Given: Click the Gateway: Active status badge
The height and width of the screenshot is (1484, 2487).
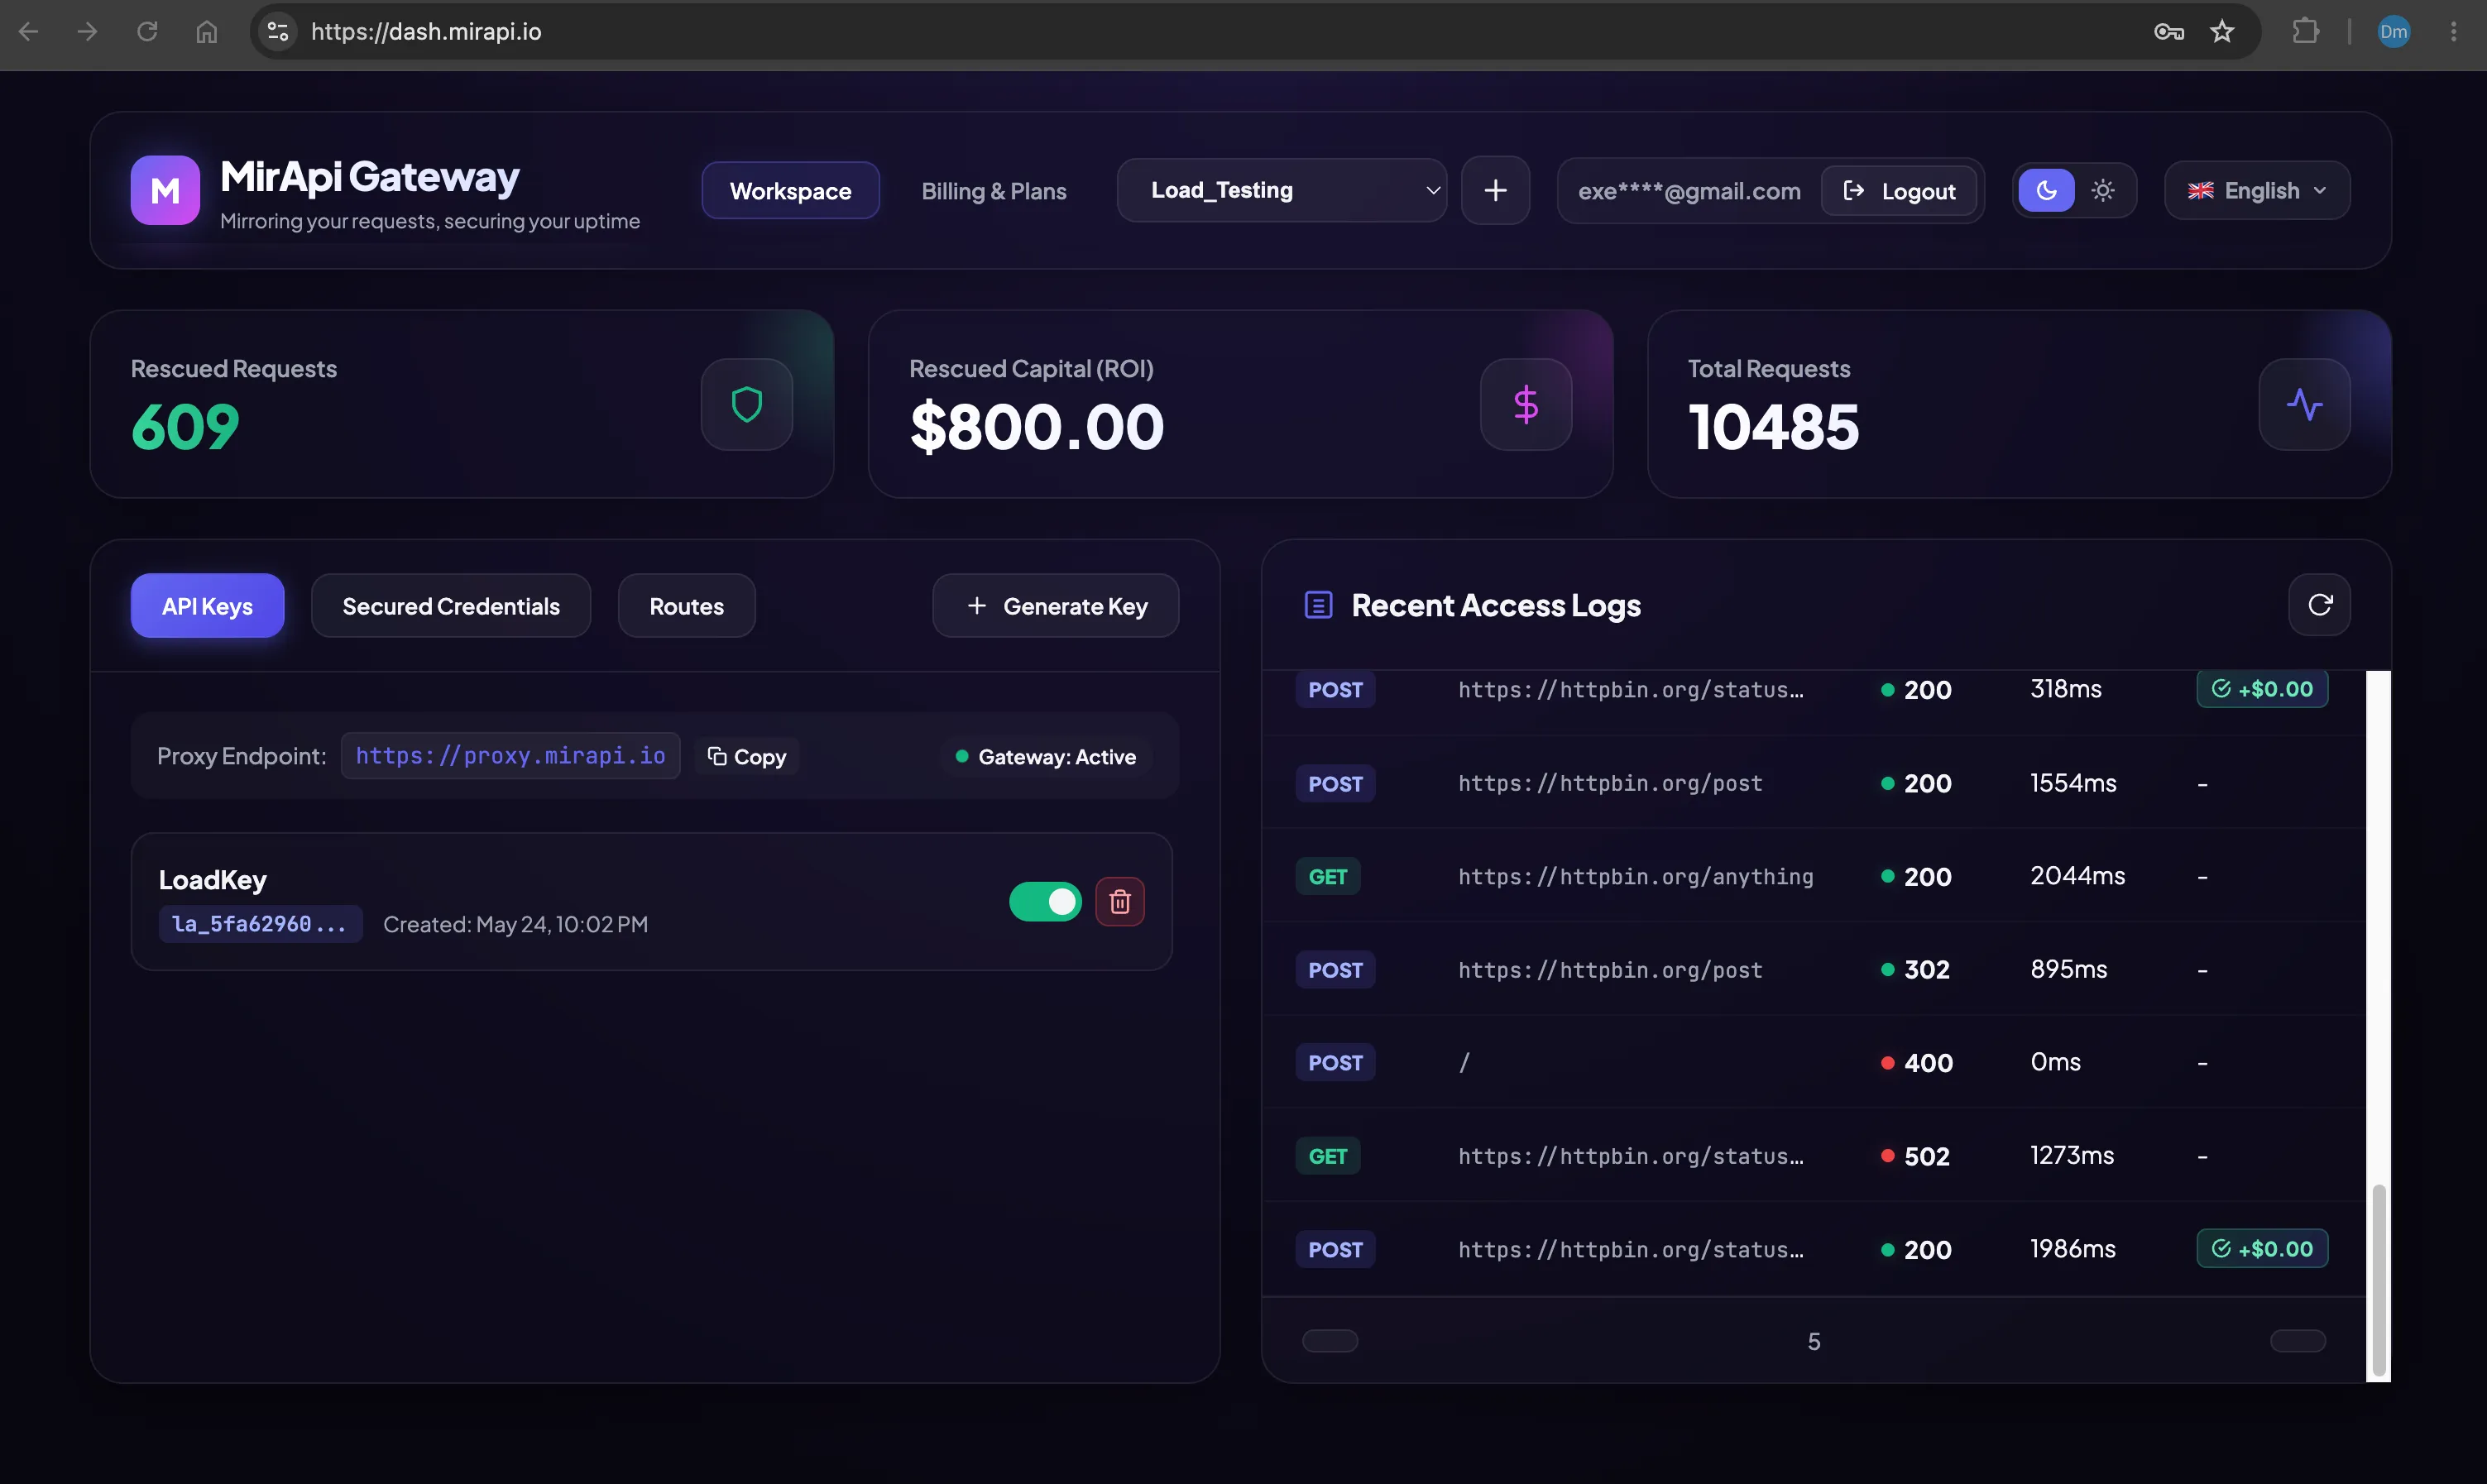Looking at the screenshot, I should coord(1046,757).
